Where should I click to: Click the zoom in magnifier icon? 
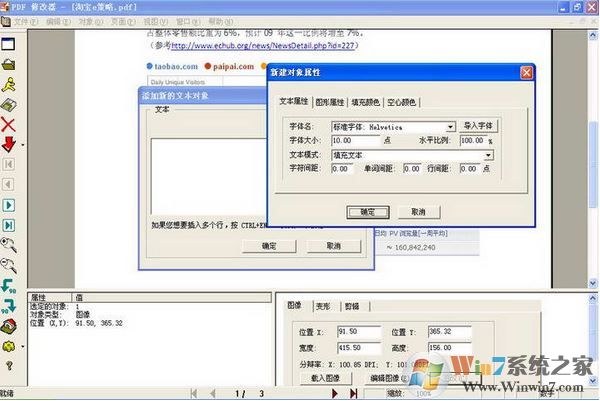point(8,245)
